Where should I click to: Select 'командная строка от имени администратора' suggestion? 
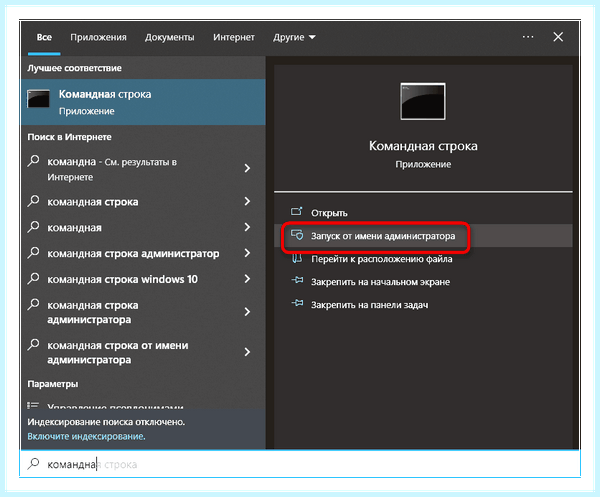(x=117, y=353)
